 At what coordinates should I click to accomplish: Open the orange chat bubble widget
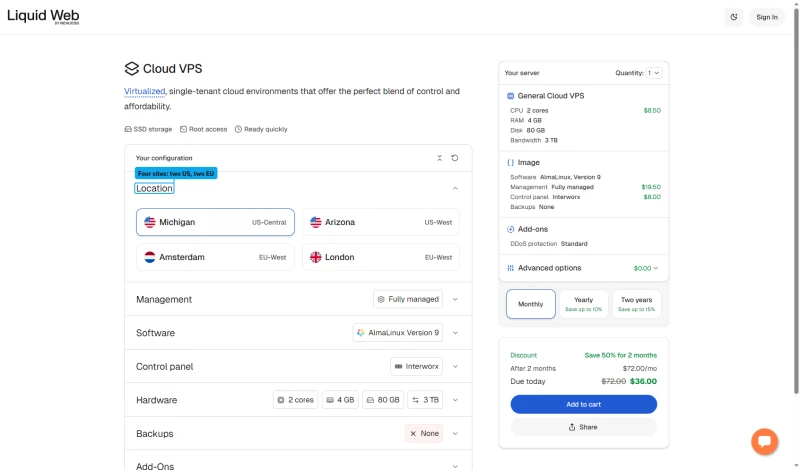pyautogui.click(x=764, y=441)
